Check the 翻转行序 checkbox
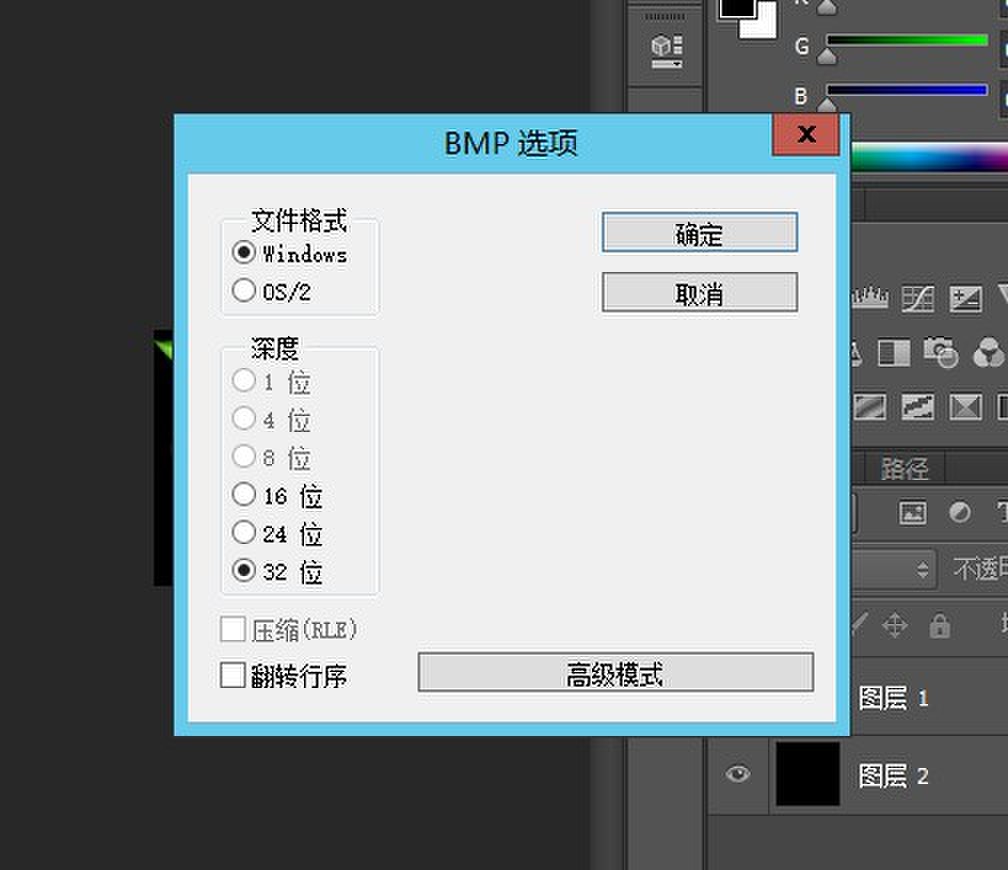1008x870 pixels. click(233, 676)
